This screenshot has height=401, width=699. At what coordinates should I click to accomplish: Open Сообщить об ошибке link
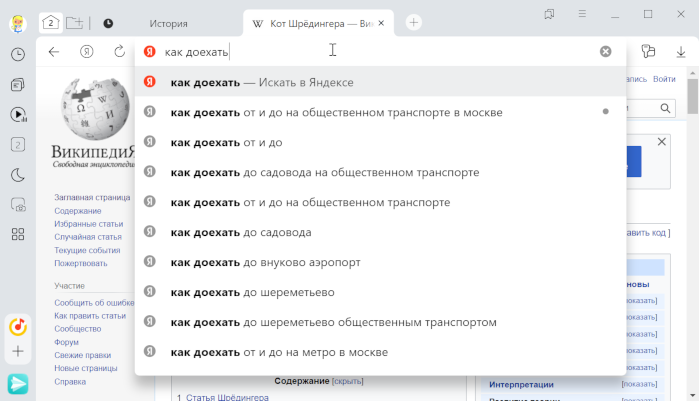click(x=94, y=303)
